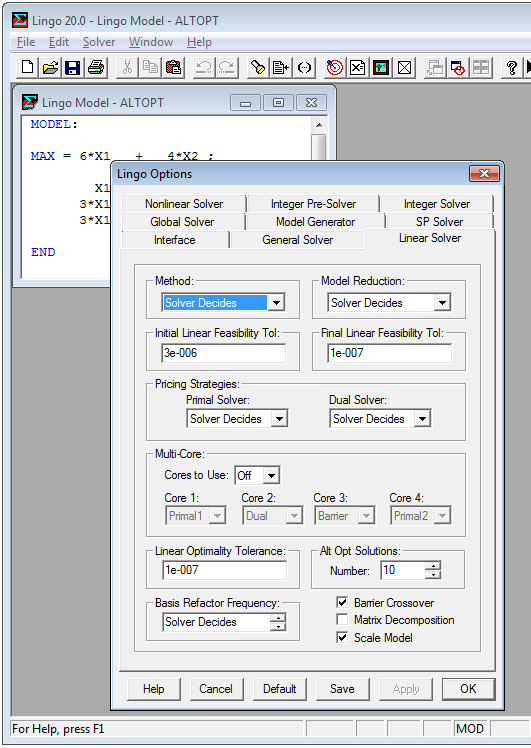Click the Save button in Lingo Options
531x748 pixels.
[x=342, y=689]
